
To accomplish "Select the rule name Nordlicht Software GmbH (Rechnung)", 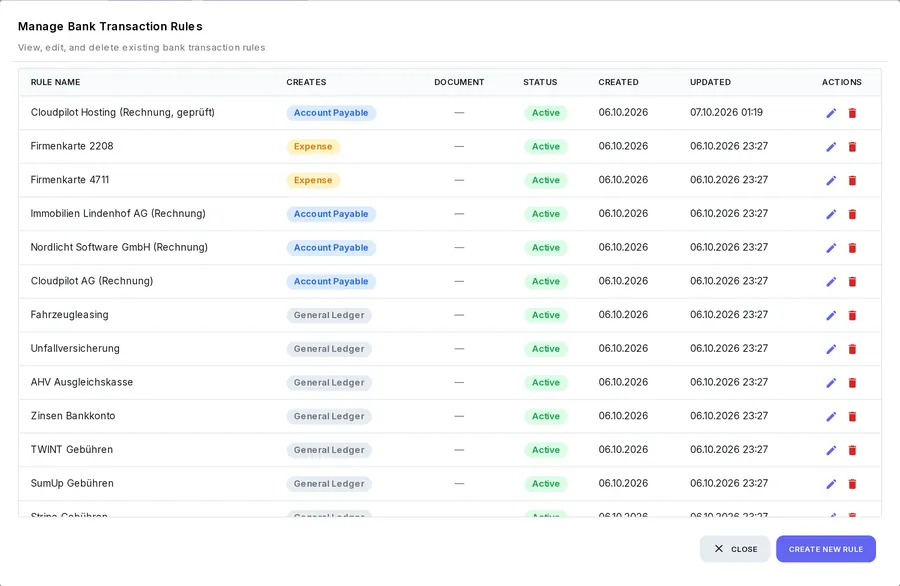I will [119, 247].
